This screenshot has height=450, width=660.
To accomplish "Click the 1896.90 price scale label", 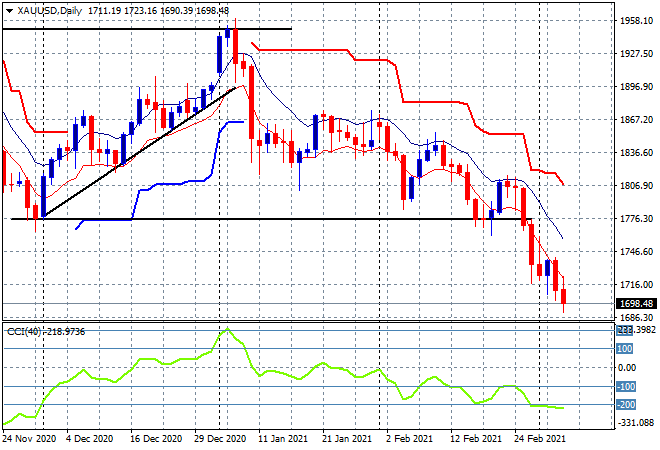I will (x=636, y=87).
